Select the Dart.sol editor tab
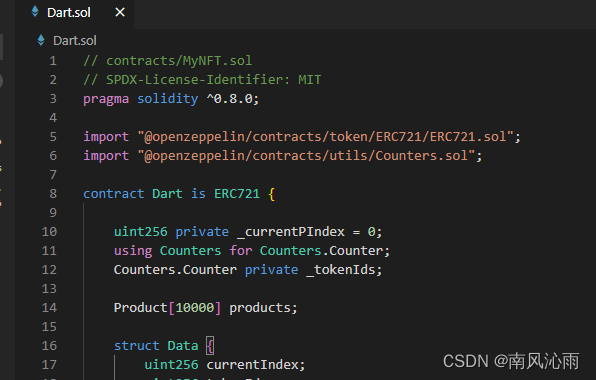Image resolution: width=596 pixels, height=380 pixels. click(74, 13)
